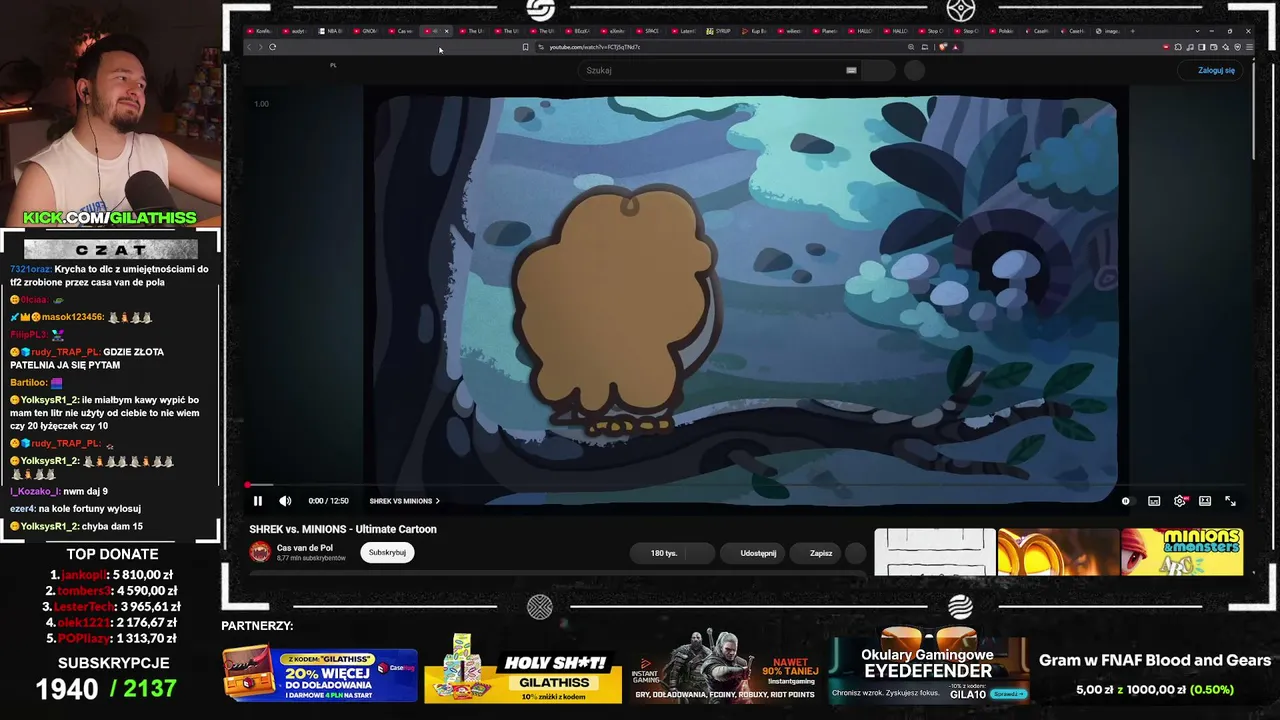
Task: Open the Cas van de Pol channel avatar
Action: point(260,552)
